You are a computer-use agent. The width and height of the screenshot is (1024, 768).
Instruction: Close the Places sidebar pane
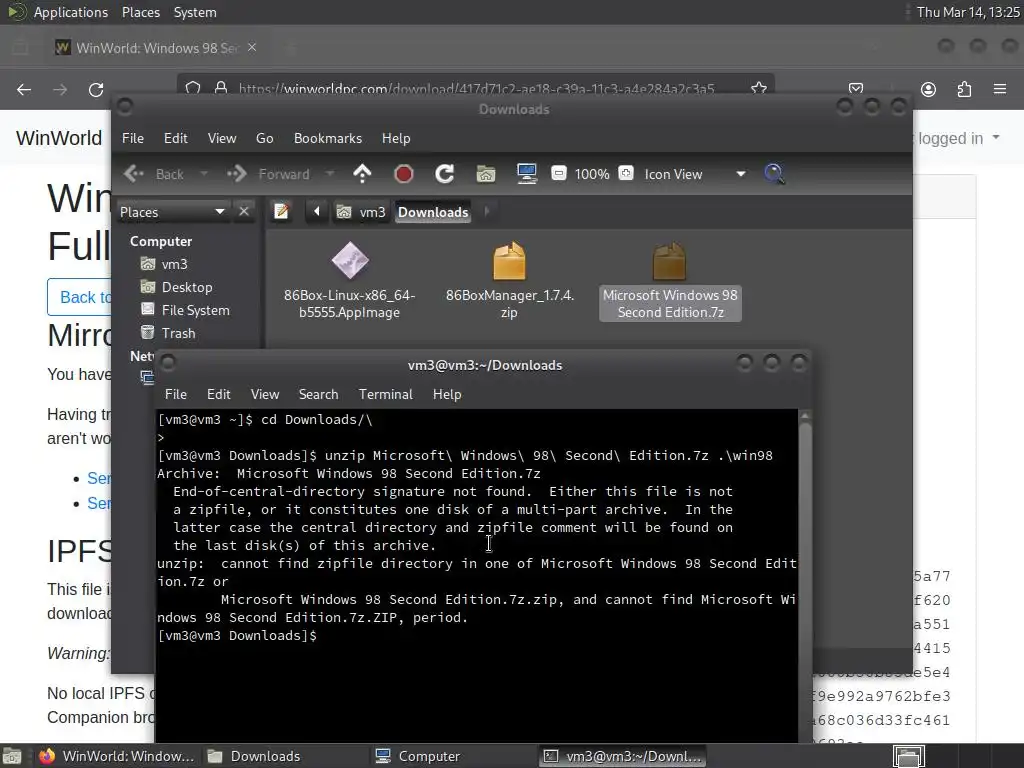coord(244,212)
